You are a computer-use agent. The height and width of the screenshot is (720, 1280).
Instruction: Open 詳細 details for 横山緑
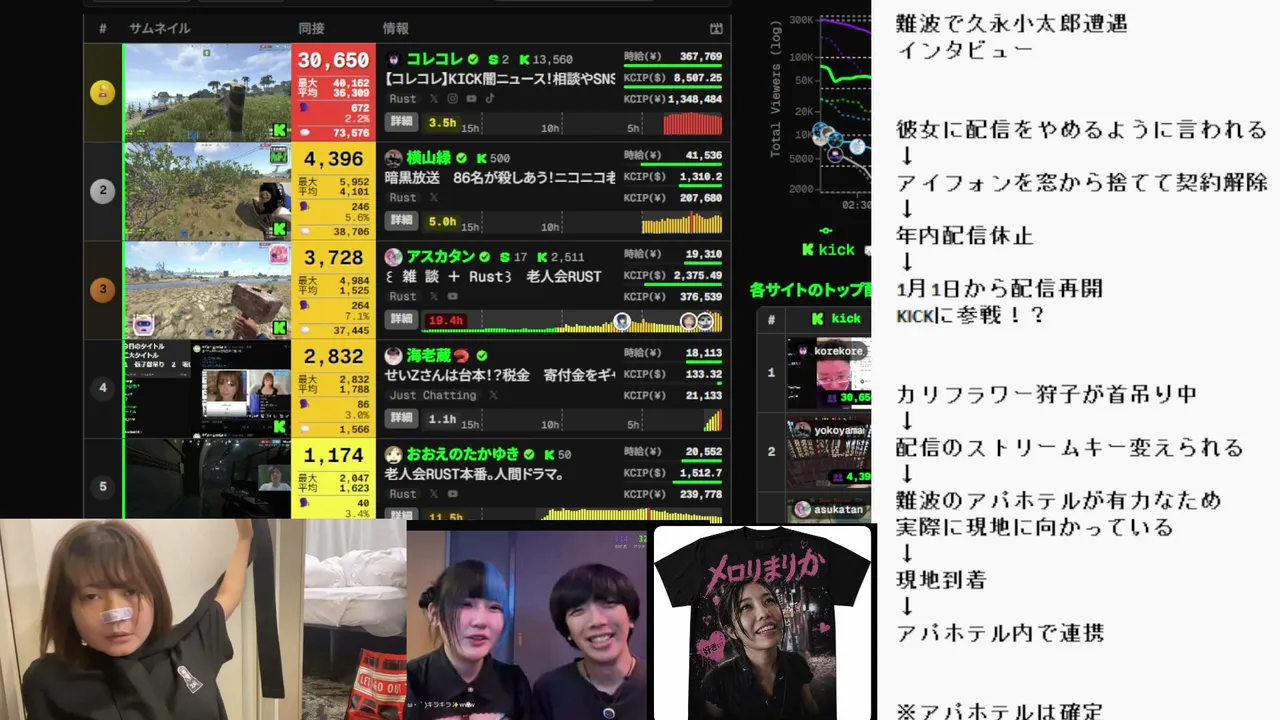coord(401,220)
